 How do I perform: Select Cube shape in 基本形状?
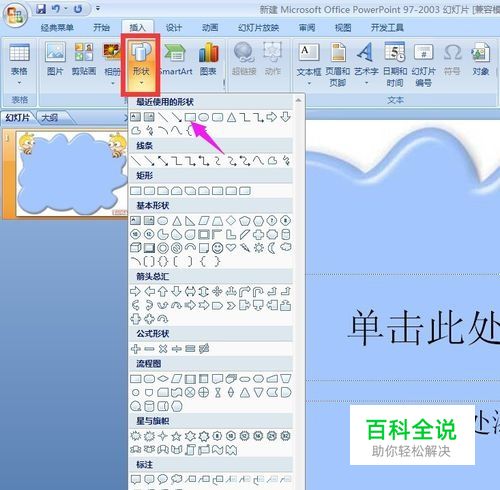(x=135, y=248)
